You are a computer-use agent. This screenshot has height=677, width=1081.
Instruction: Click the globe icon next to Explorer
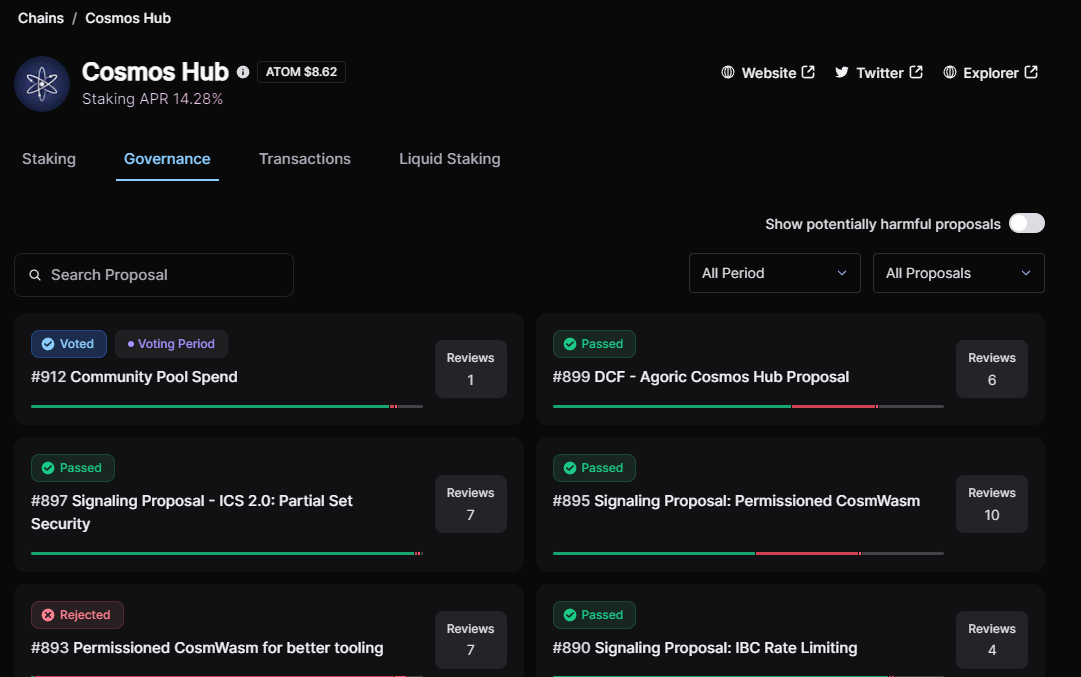(x=949, y=72)
